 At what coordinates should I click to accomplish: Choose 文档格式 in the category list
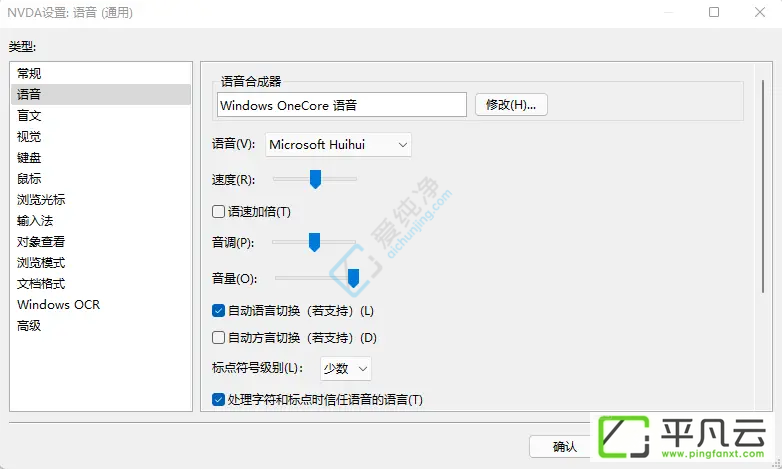tap(101, 283)
